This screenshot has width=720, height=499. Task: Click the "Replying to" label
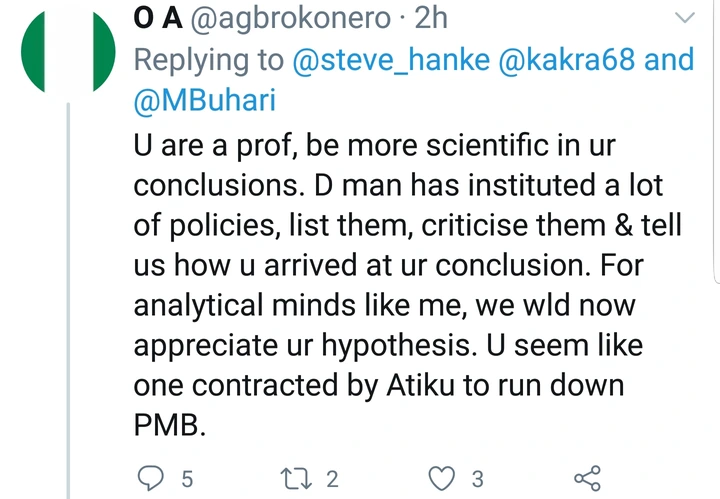(208, 59)
